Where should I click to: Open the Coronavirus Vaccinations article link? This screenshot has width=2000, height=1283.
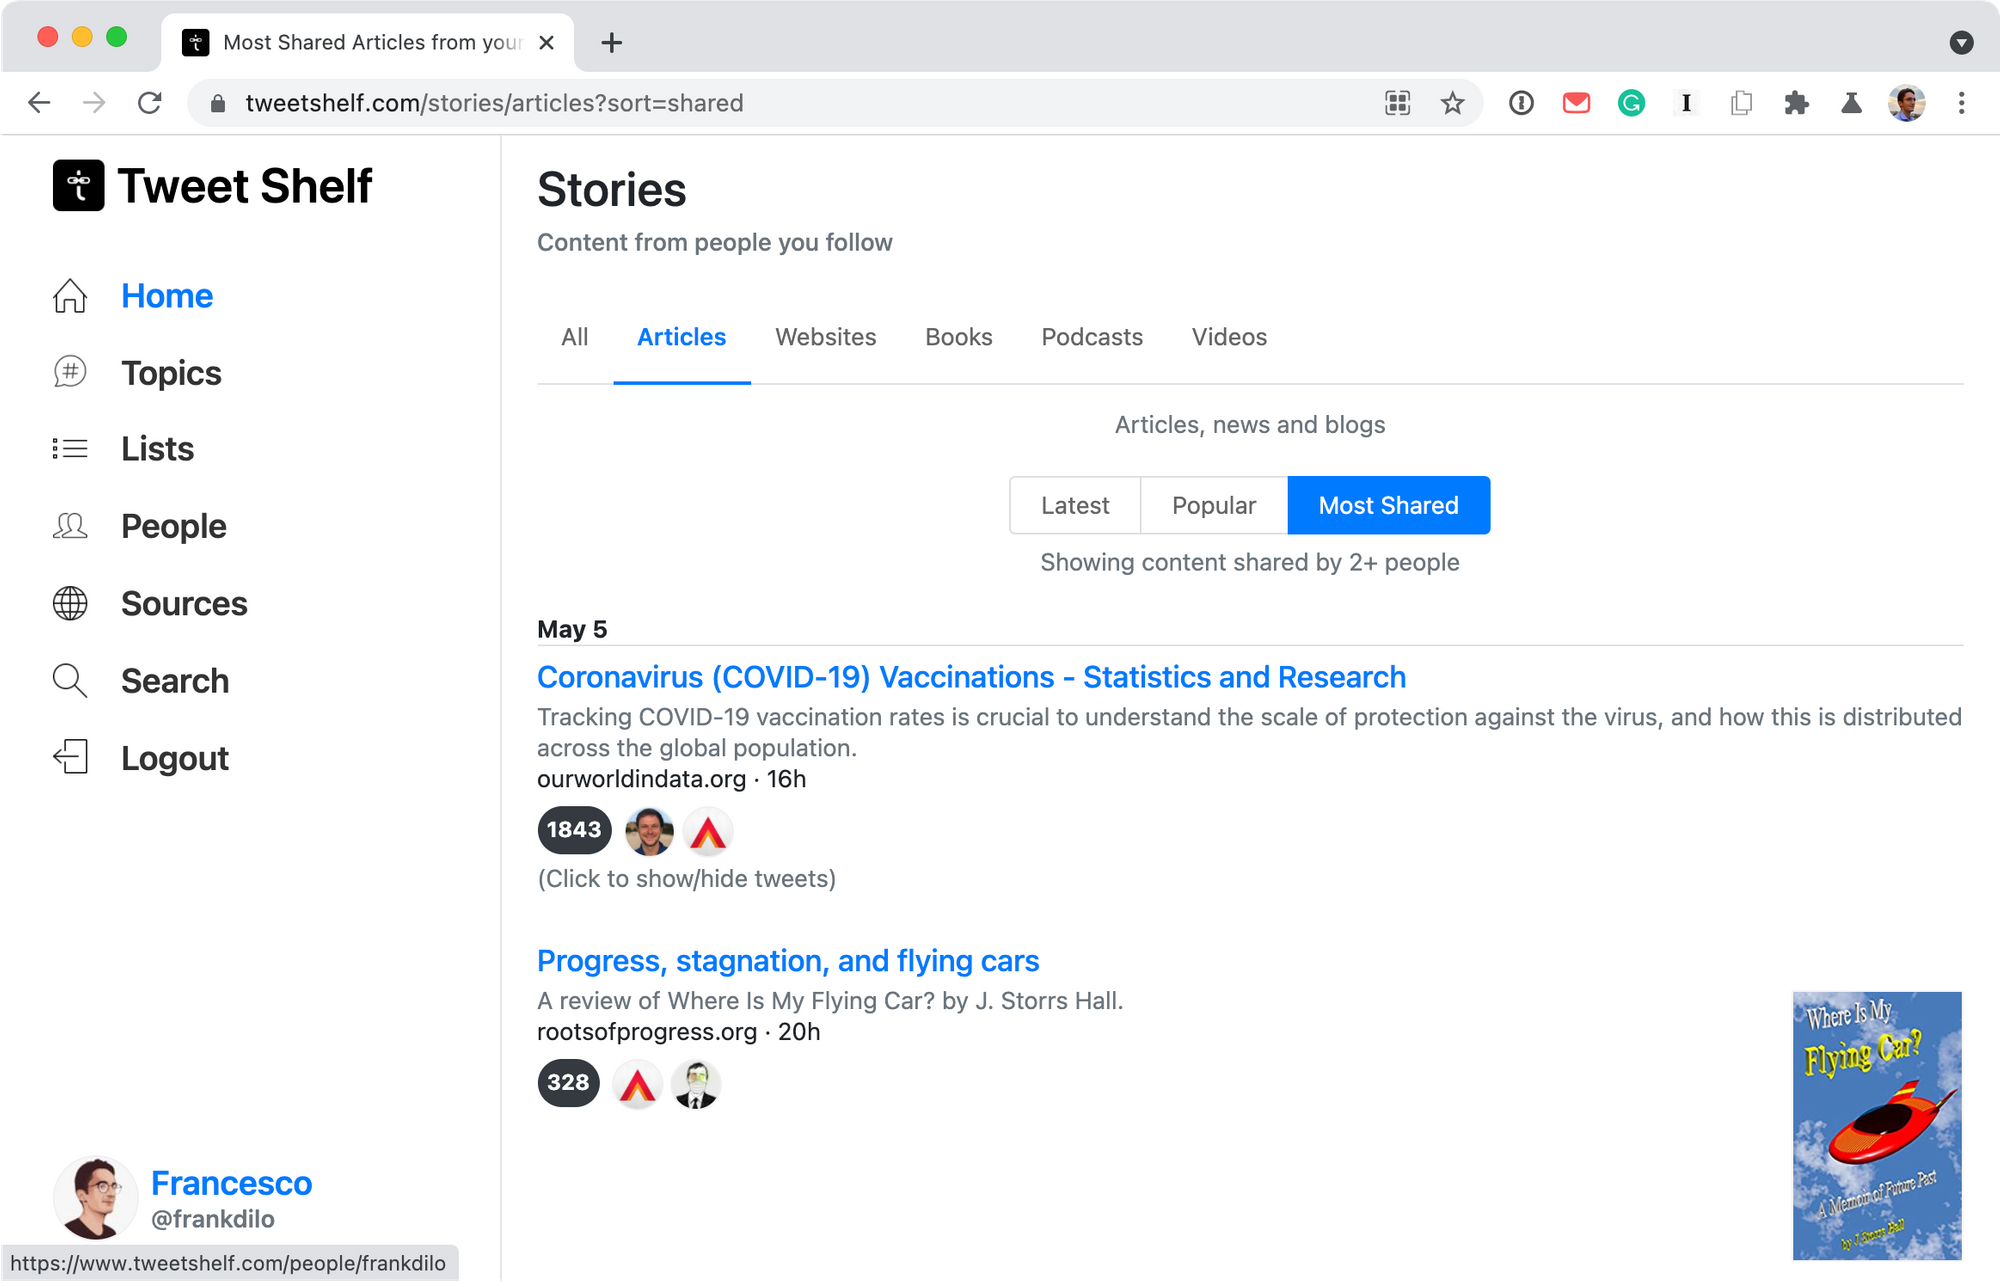[x=971, y=677]
